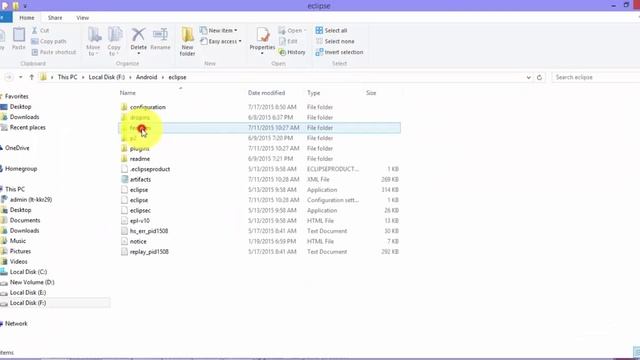
Task: Click the Android breadcrumb
Action: [147, 77]
